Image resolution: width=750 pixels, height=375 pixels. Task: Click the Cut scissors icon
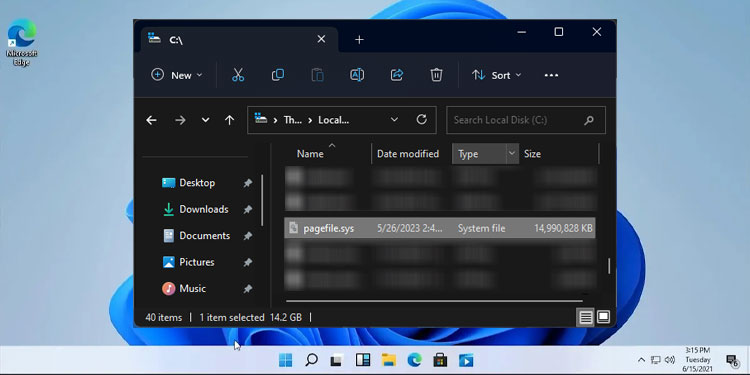[x=238, y=75]
